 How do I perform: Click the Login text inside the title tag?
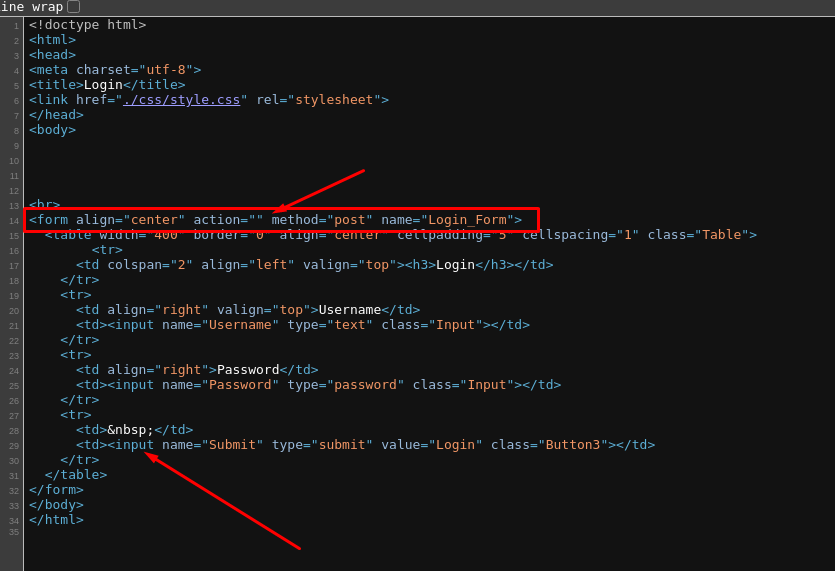(103, 85)
